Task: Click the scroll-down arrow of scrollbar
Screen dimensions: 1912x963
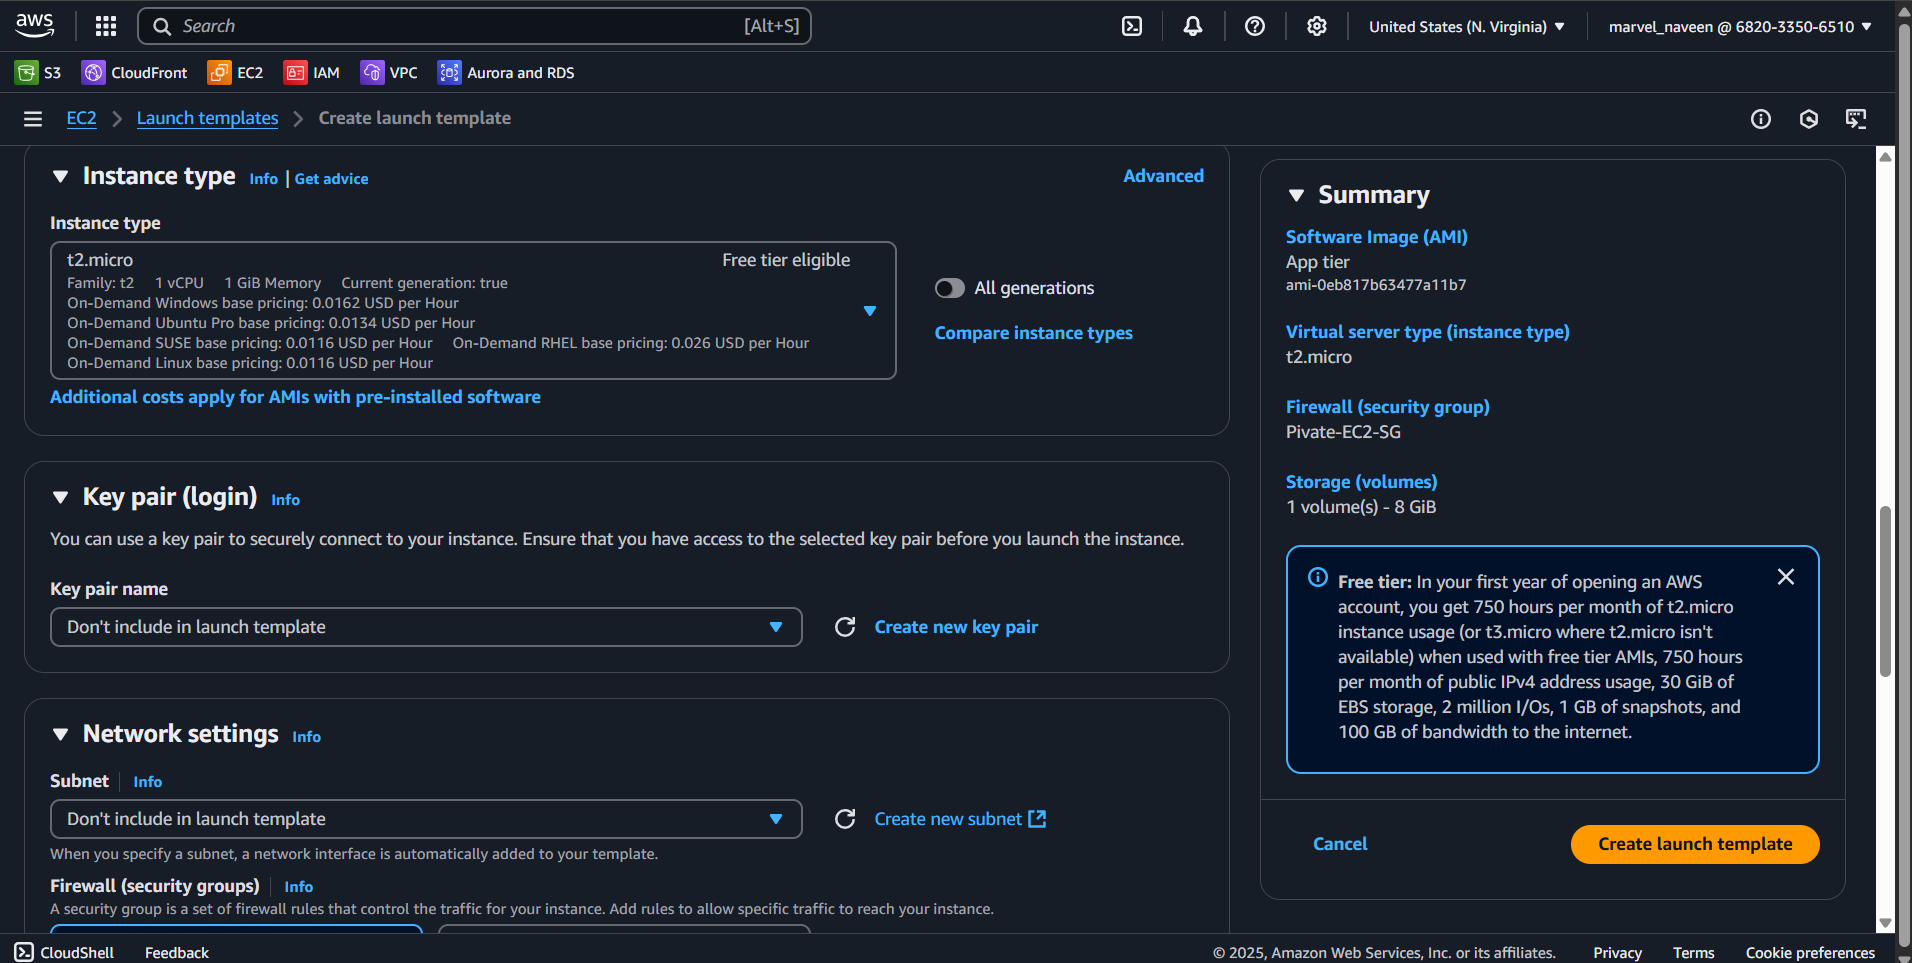Action: 1885,924
